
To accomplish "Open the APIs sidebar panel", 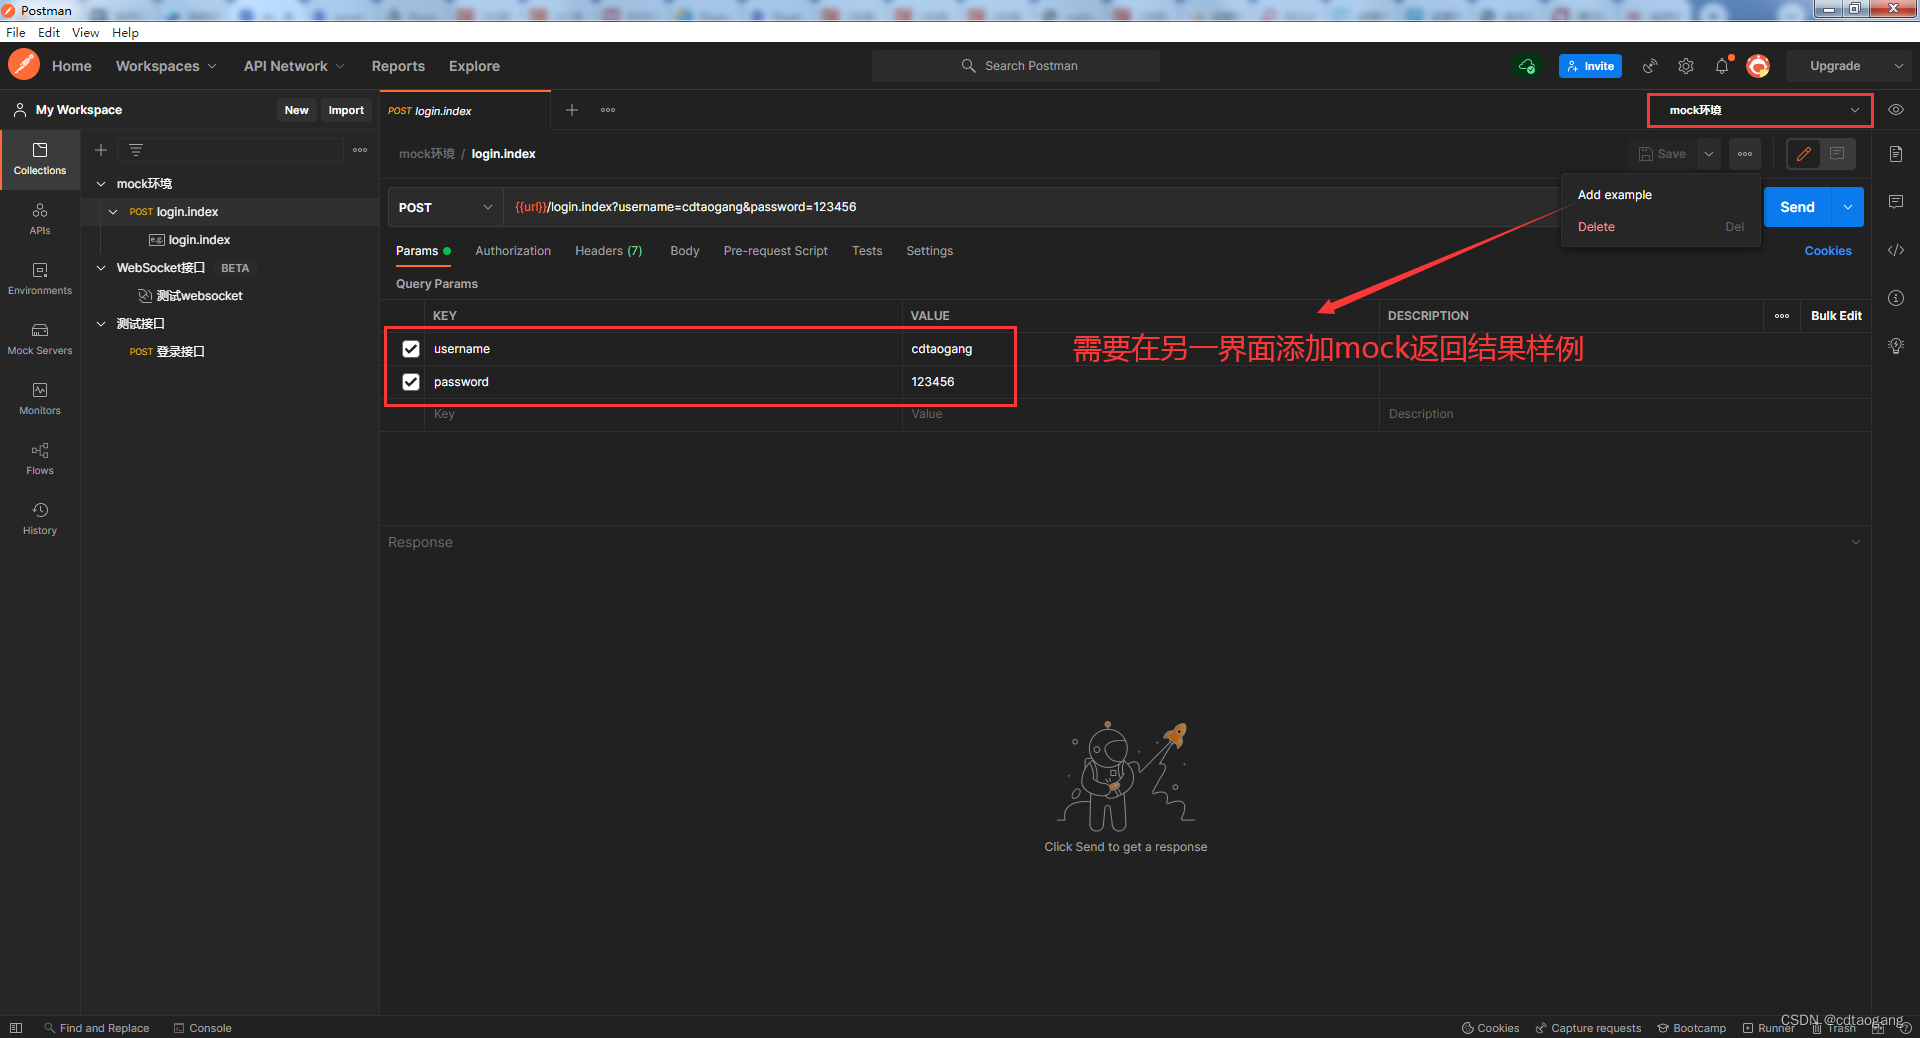I will (x=40, y=219).
